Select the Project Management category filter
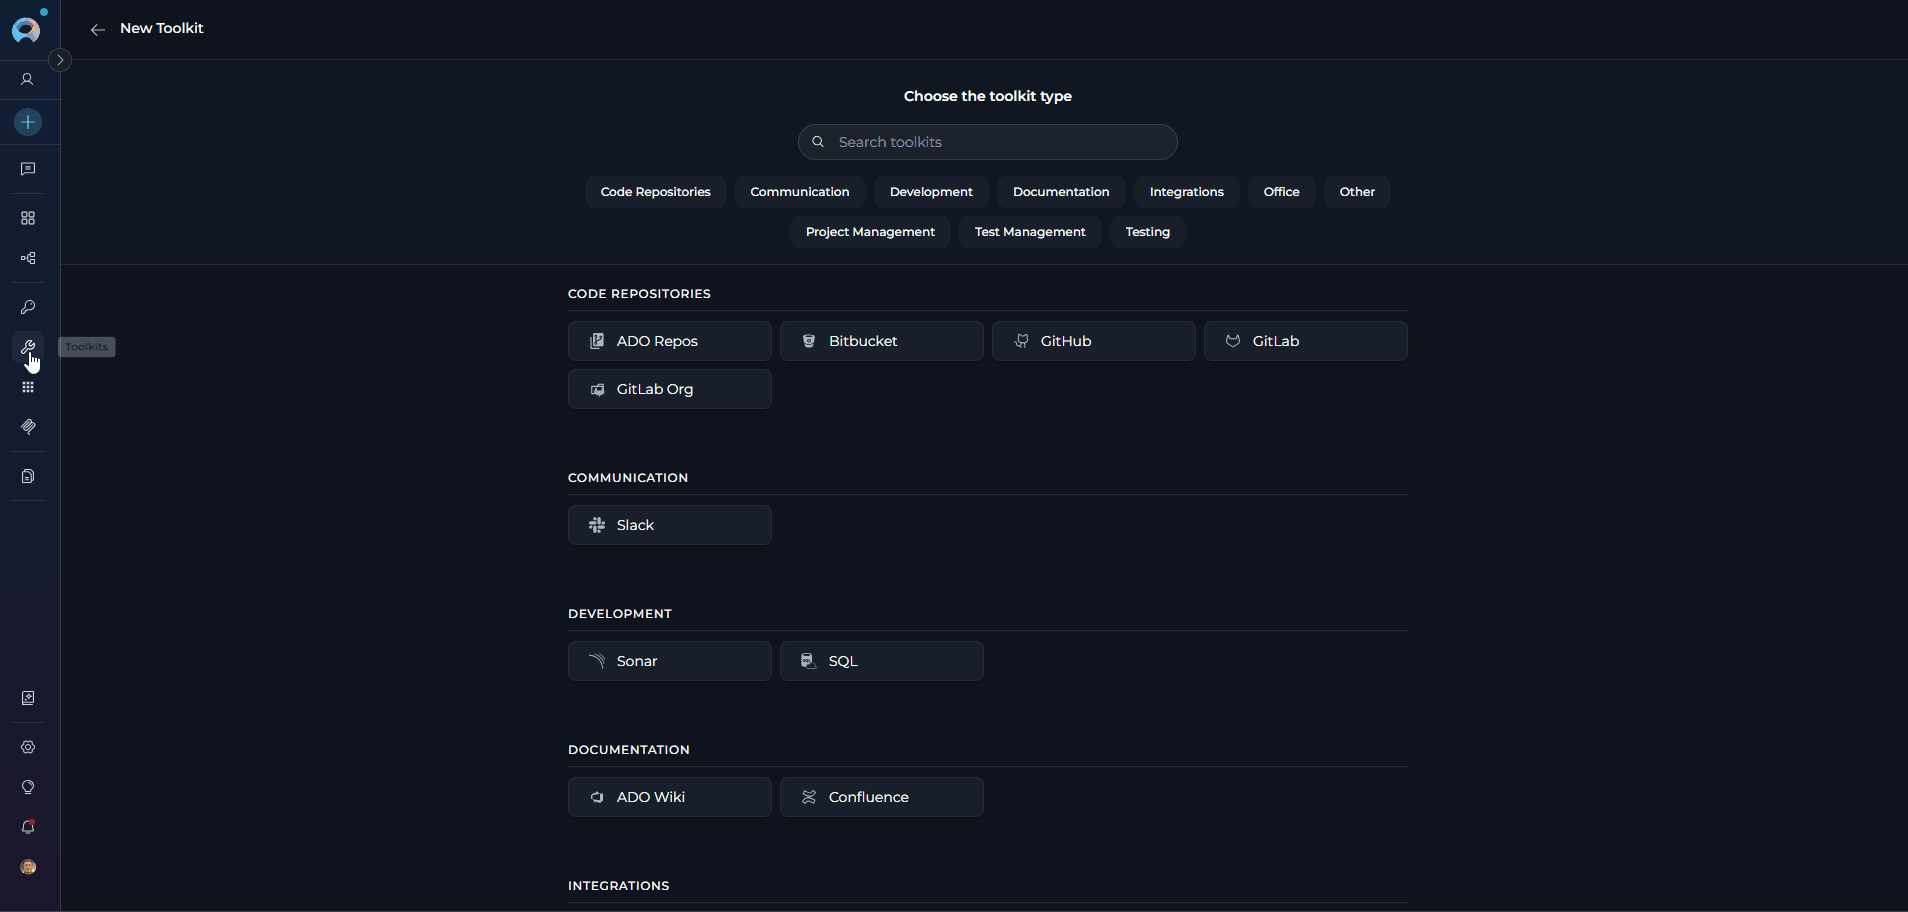The width and height of the screenshot is (1908, 912). pyautogui.click(x=869, y=231)
